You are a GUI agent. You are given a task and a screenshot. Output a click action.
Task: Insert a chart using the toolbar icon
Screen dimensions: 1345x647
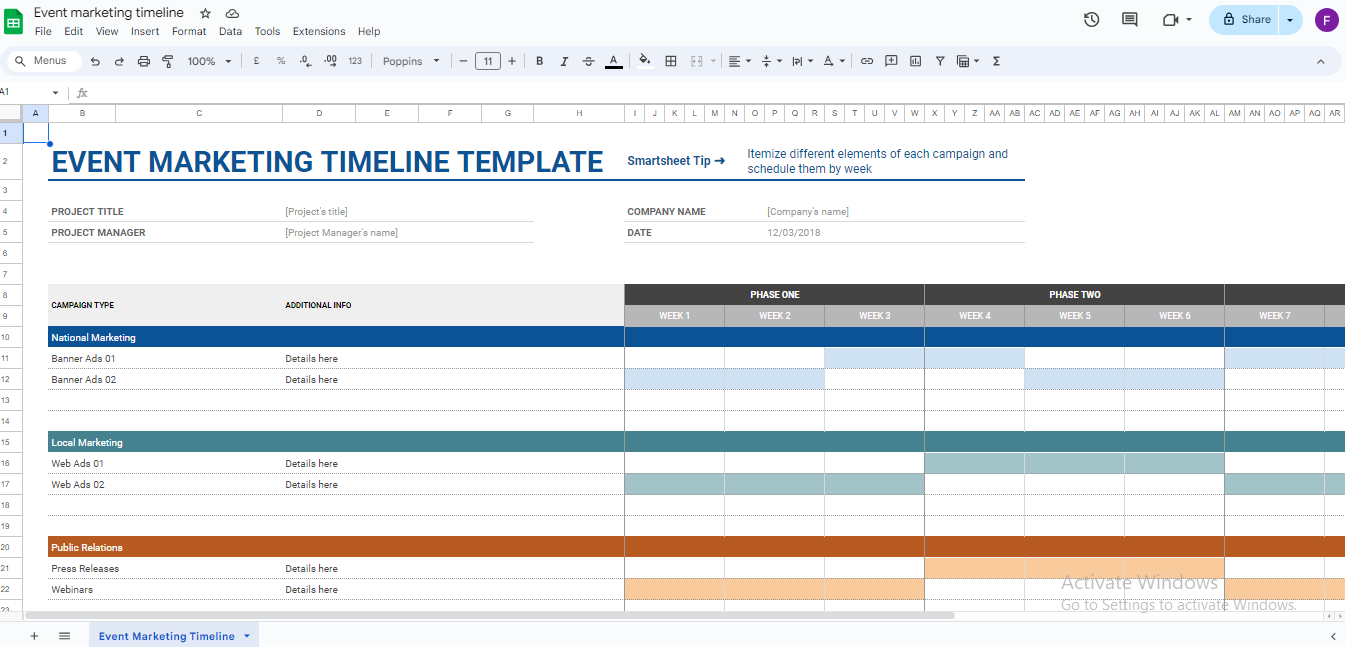click(x=915, y=61)
